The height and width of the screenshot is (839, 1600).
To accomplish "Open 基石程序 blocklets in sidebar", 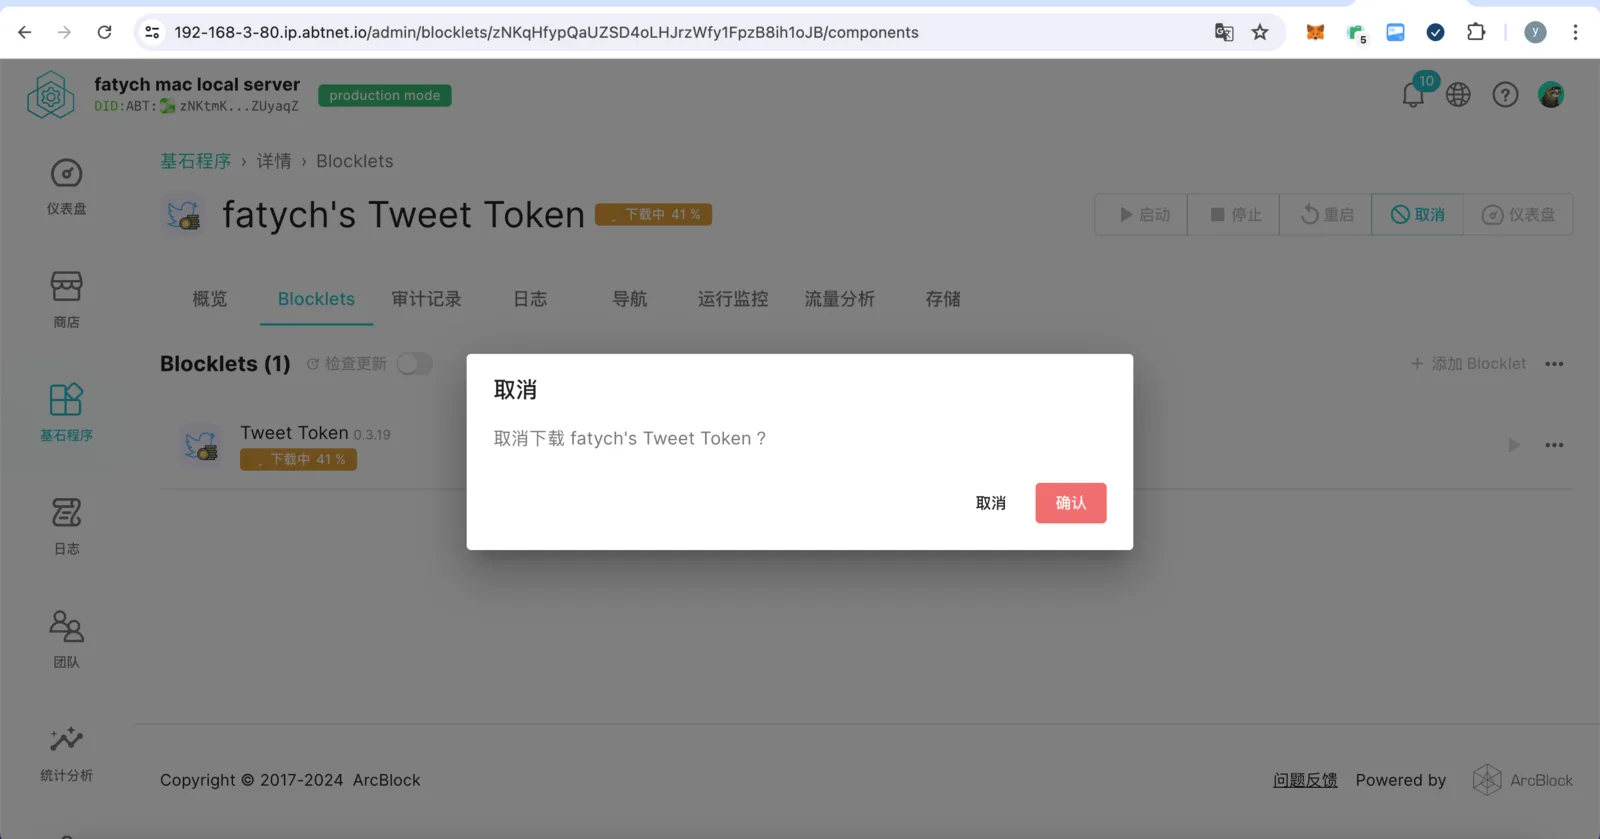I will (66, 413).
